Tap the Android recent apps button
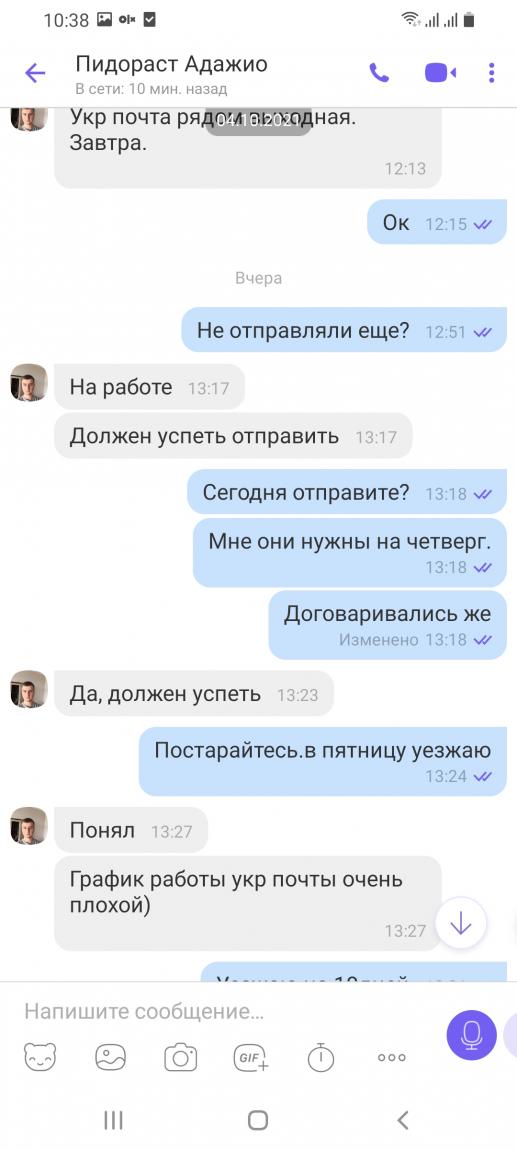The width and height of the screenshot is (517, 1150). coord(113,1119)
